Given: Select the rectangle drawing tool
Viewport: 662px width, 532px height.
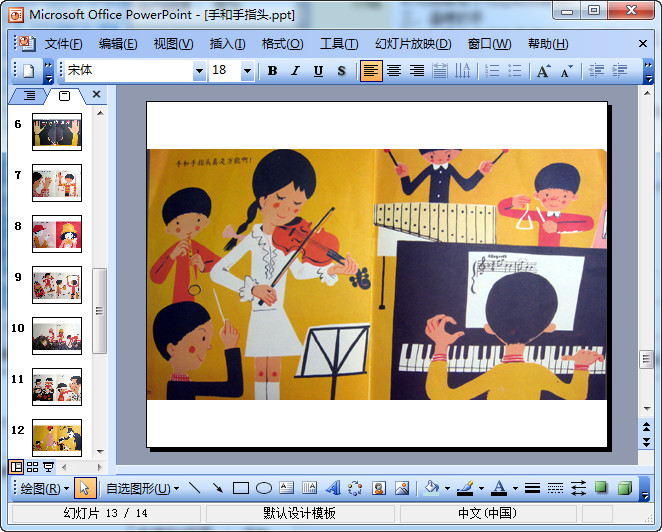Looking at the screenshot, I should [x=241, y=489].
